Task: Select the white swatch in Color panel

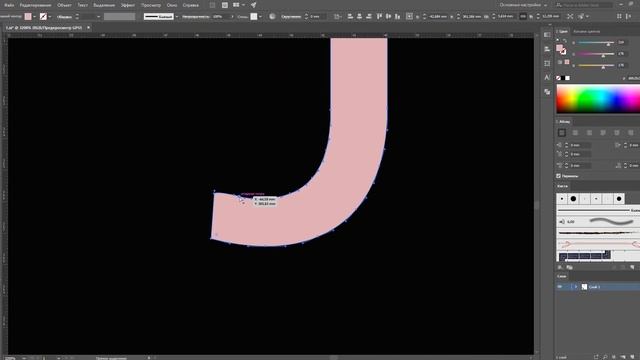Action: 568,78
